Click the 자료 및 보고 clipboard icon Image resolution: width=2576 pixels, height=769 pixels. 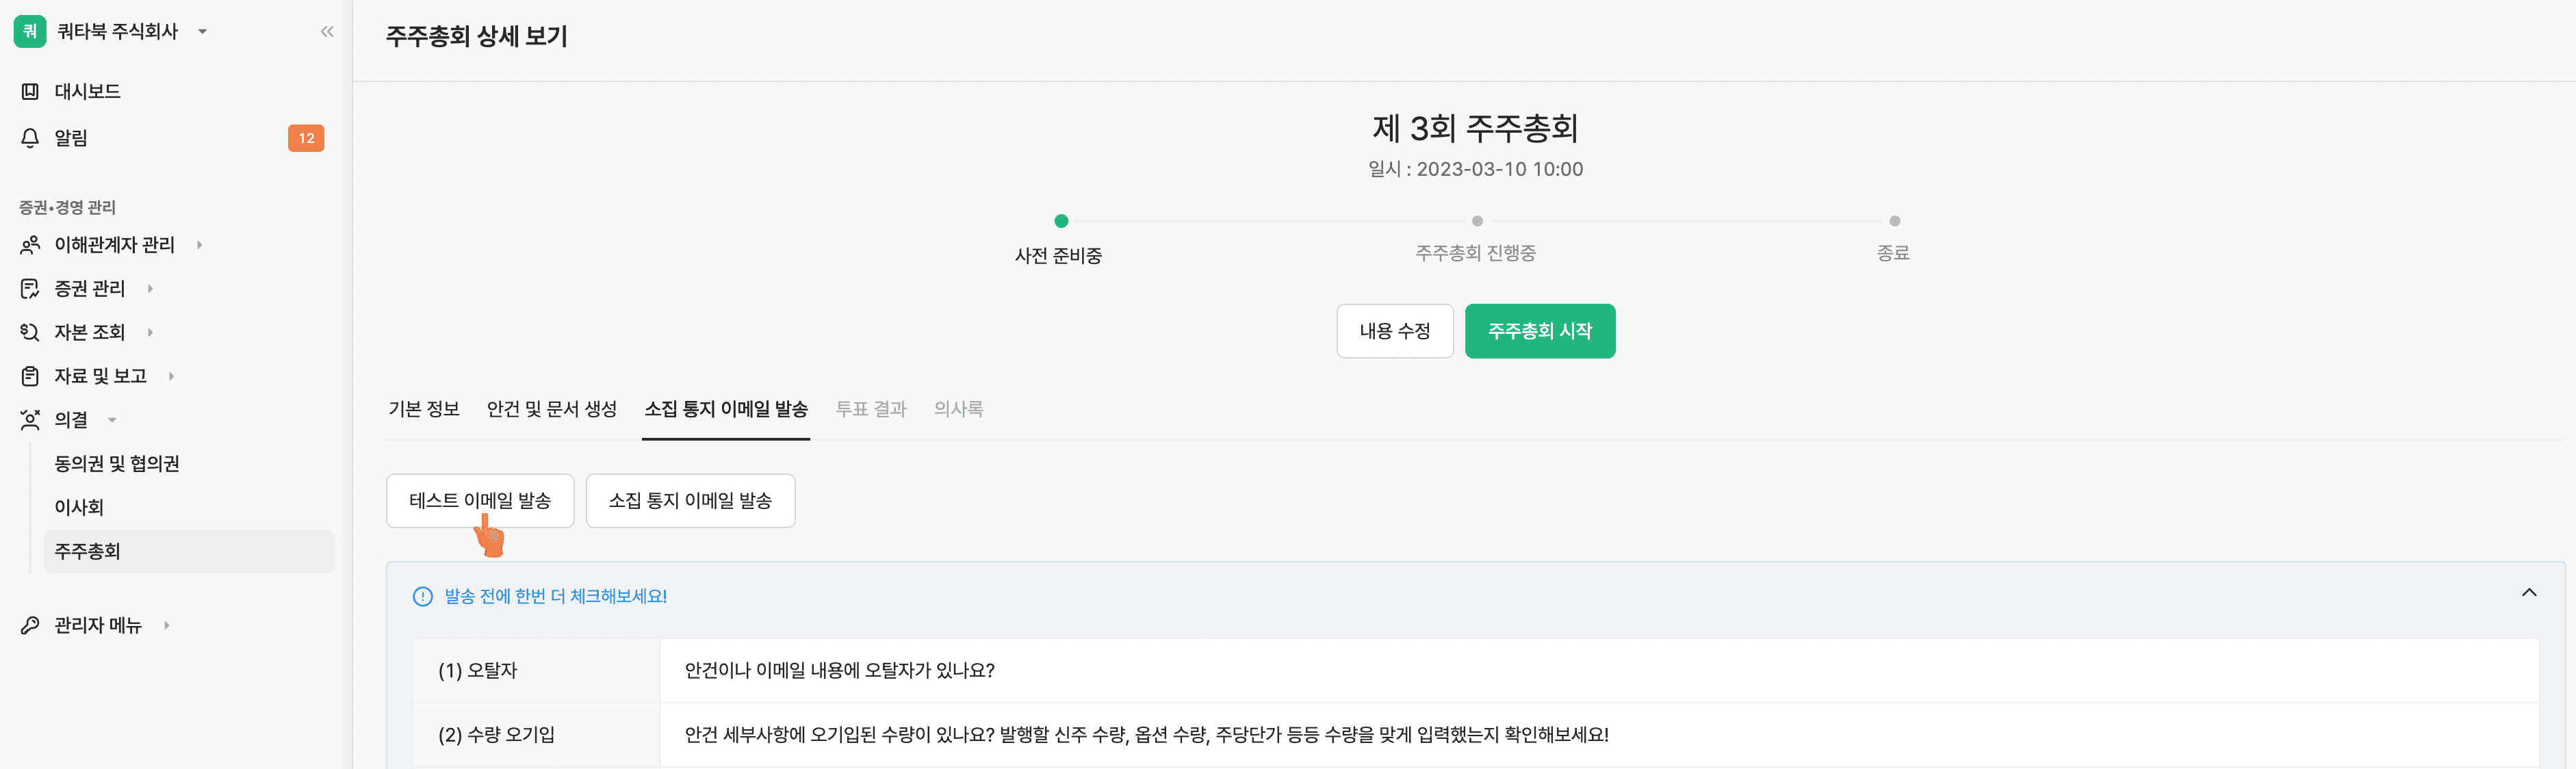pos(30,376)
